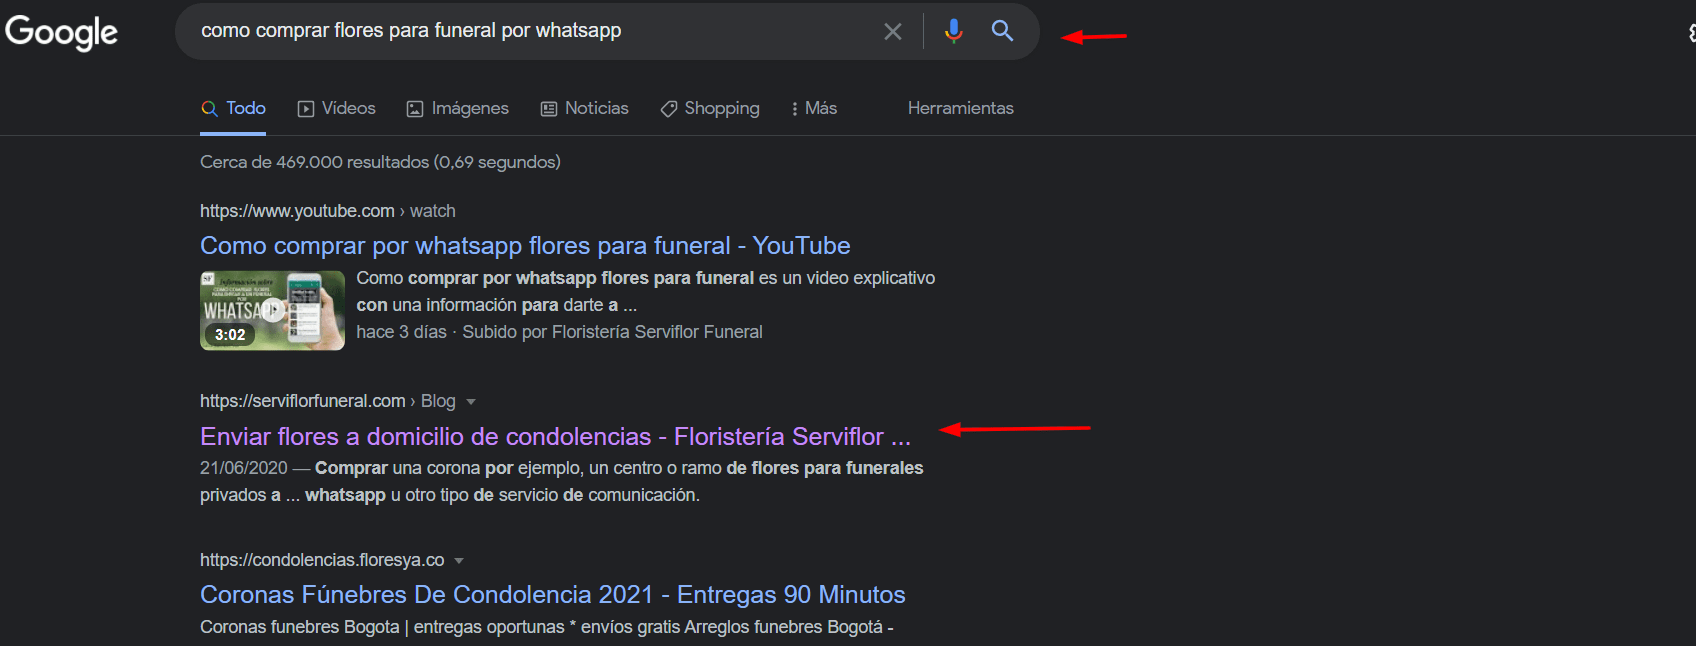The image size is (1696, 646).
Task: Click 'Subido por Floristería Serviflor Funeral' text
Action: click(612, 332)
